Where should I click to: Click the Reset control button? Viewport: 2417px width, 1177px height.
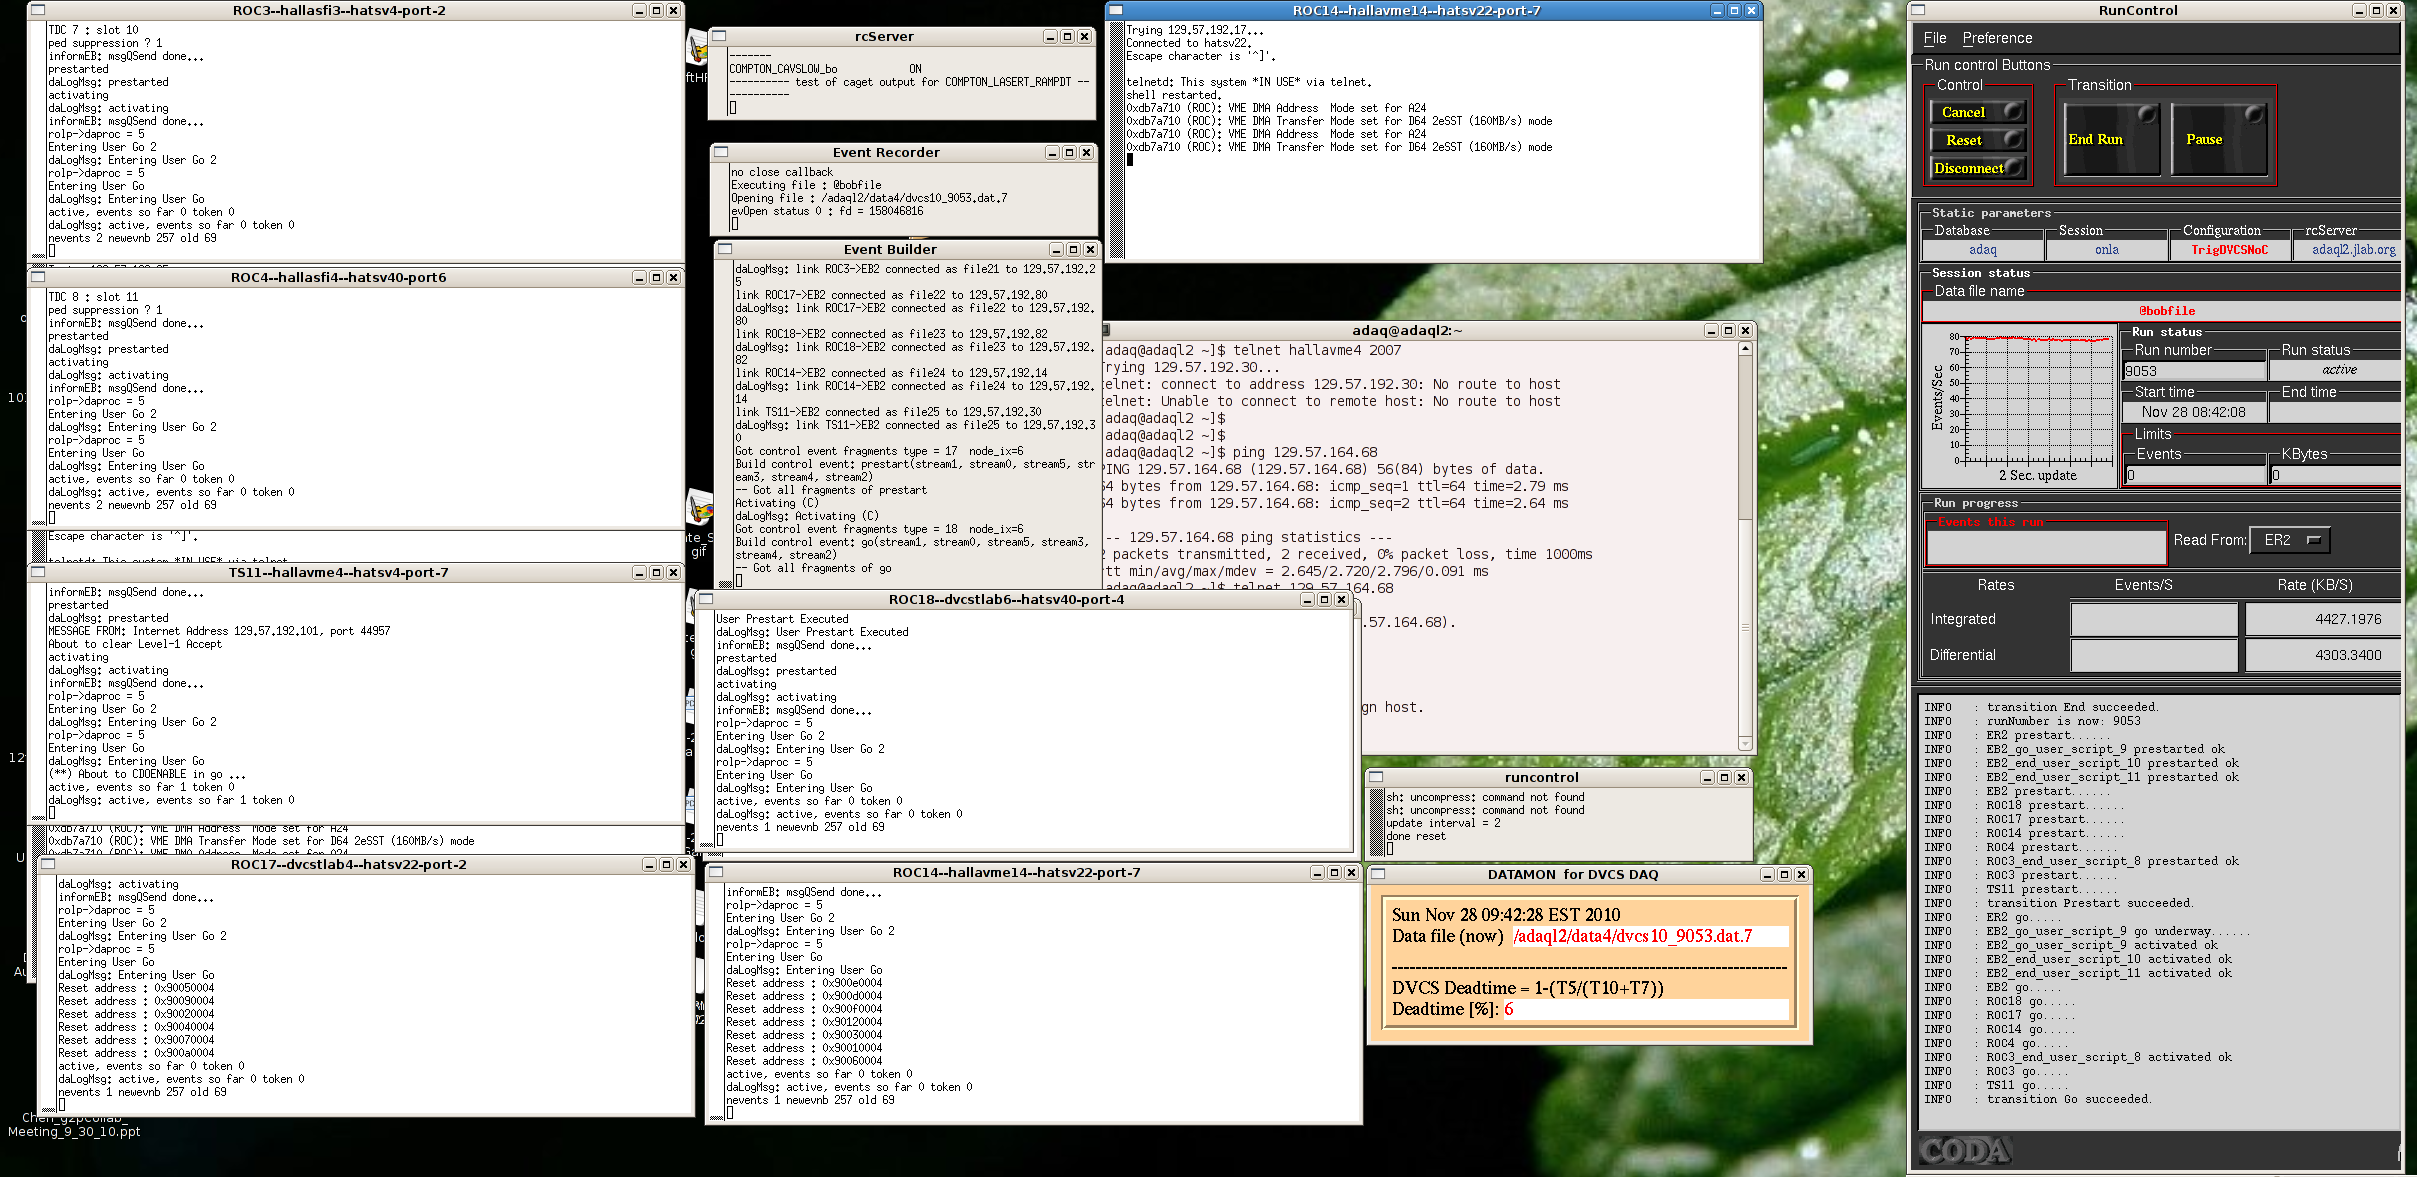pyautogui.click(x=1978, y=140)
